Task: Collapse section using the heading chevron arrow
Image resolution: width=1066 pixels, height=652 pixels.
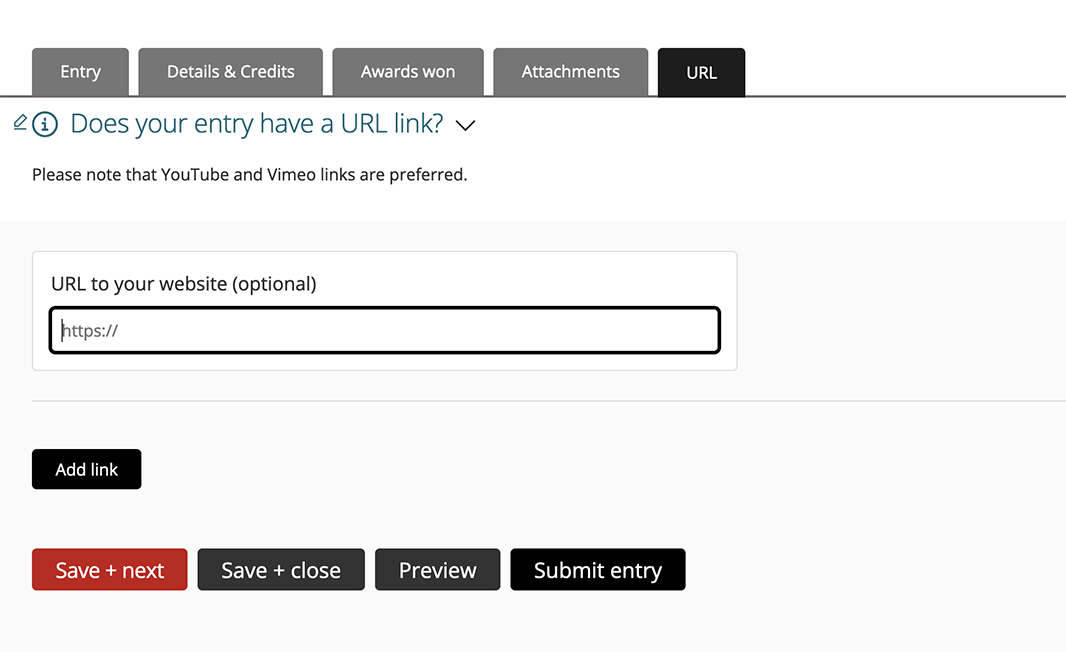Action: click(x=465, y=126)
